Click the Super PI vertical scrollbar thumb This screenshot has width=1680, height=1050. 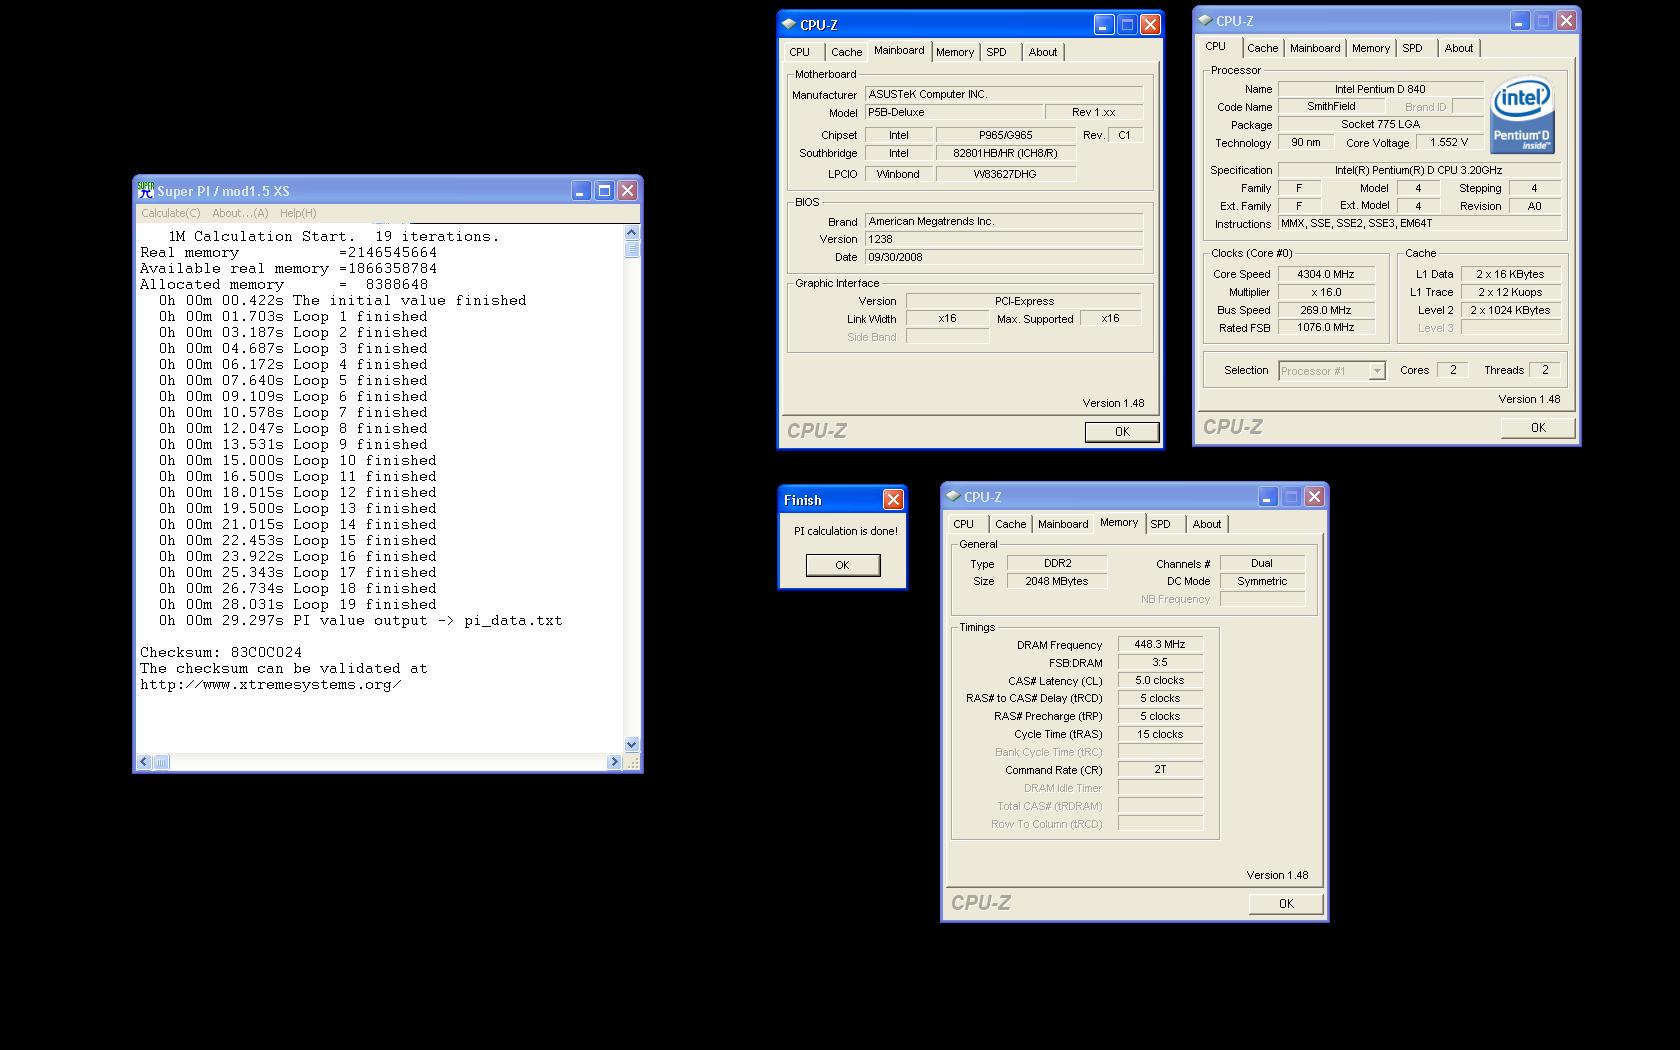coord(631,249)
